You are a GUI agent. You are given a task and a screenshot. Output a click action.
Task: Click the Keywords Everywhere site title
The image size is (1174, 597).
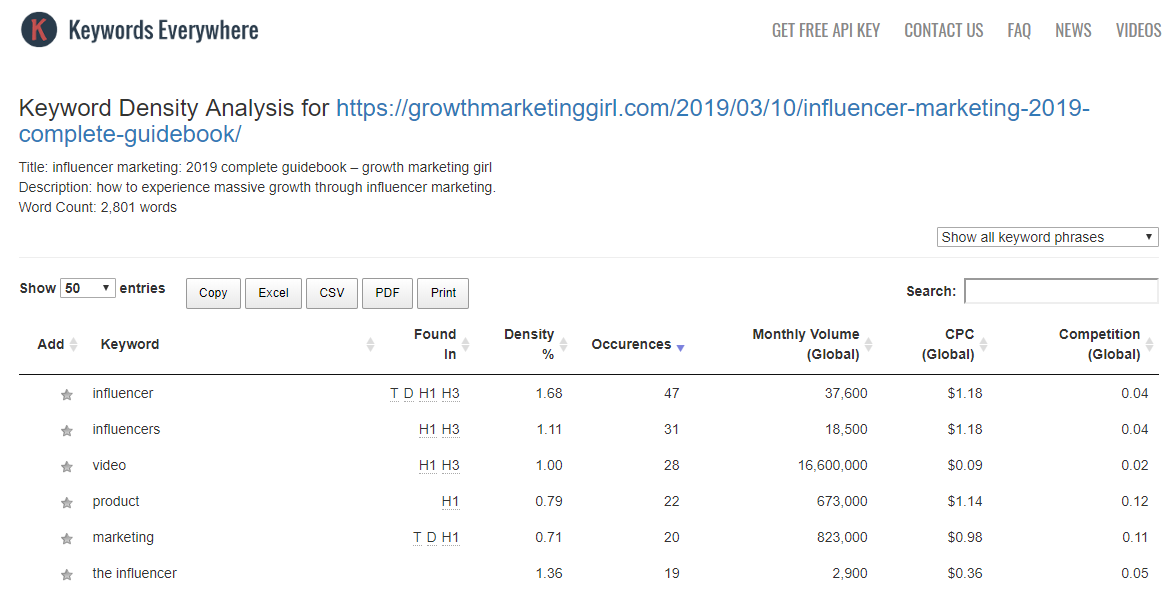pos(163,30)
